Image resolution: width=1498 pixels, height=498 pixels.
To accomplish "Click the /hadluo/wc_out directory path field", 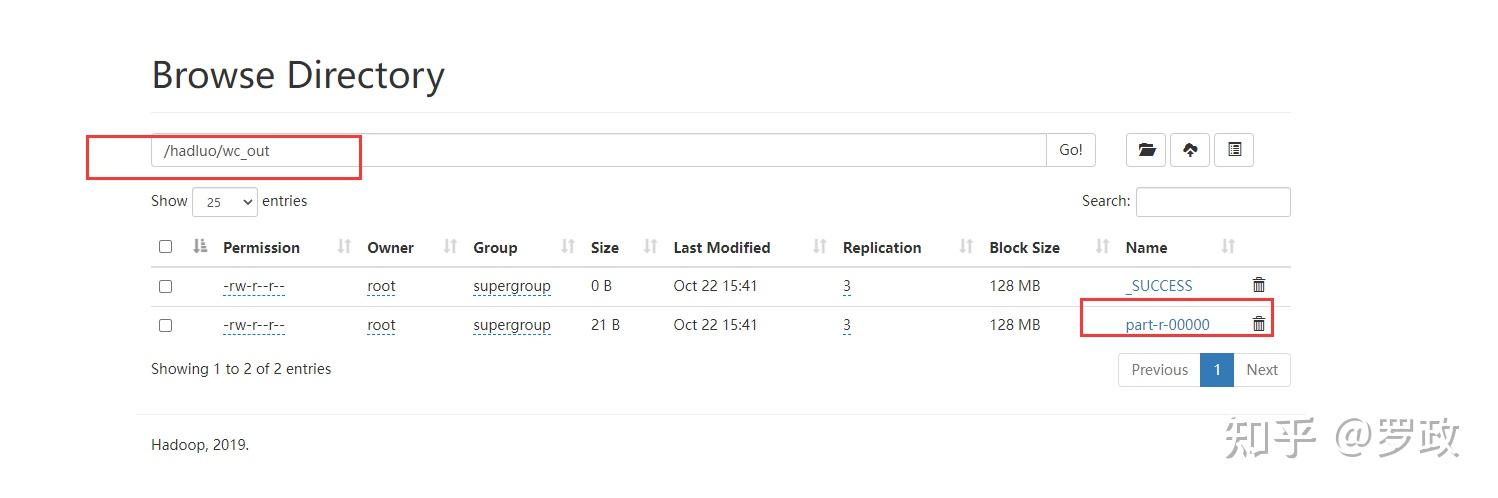I will [599, 150].
